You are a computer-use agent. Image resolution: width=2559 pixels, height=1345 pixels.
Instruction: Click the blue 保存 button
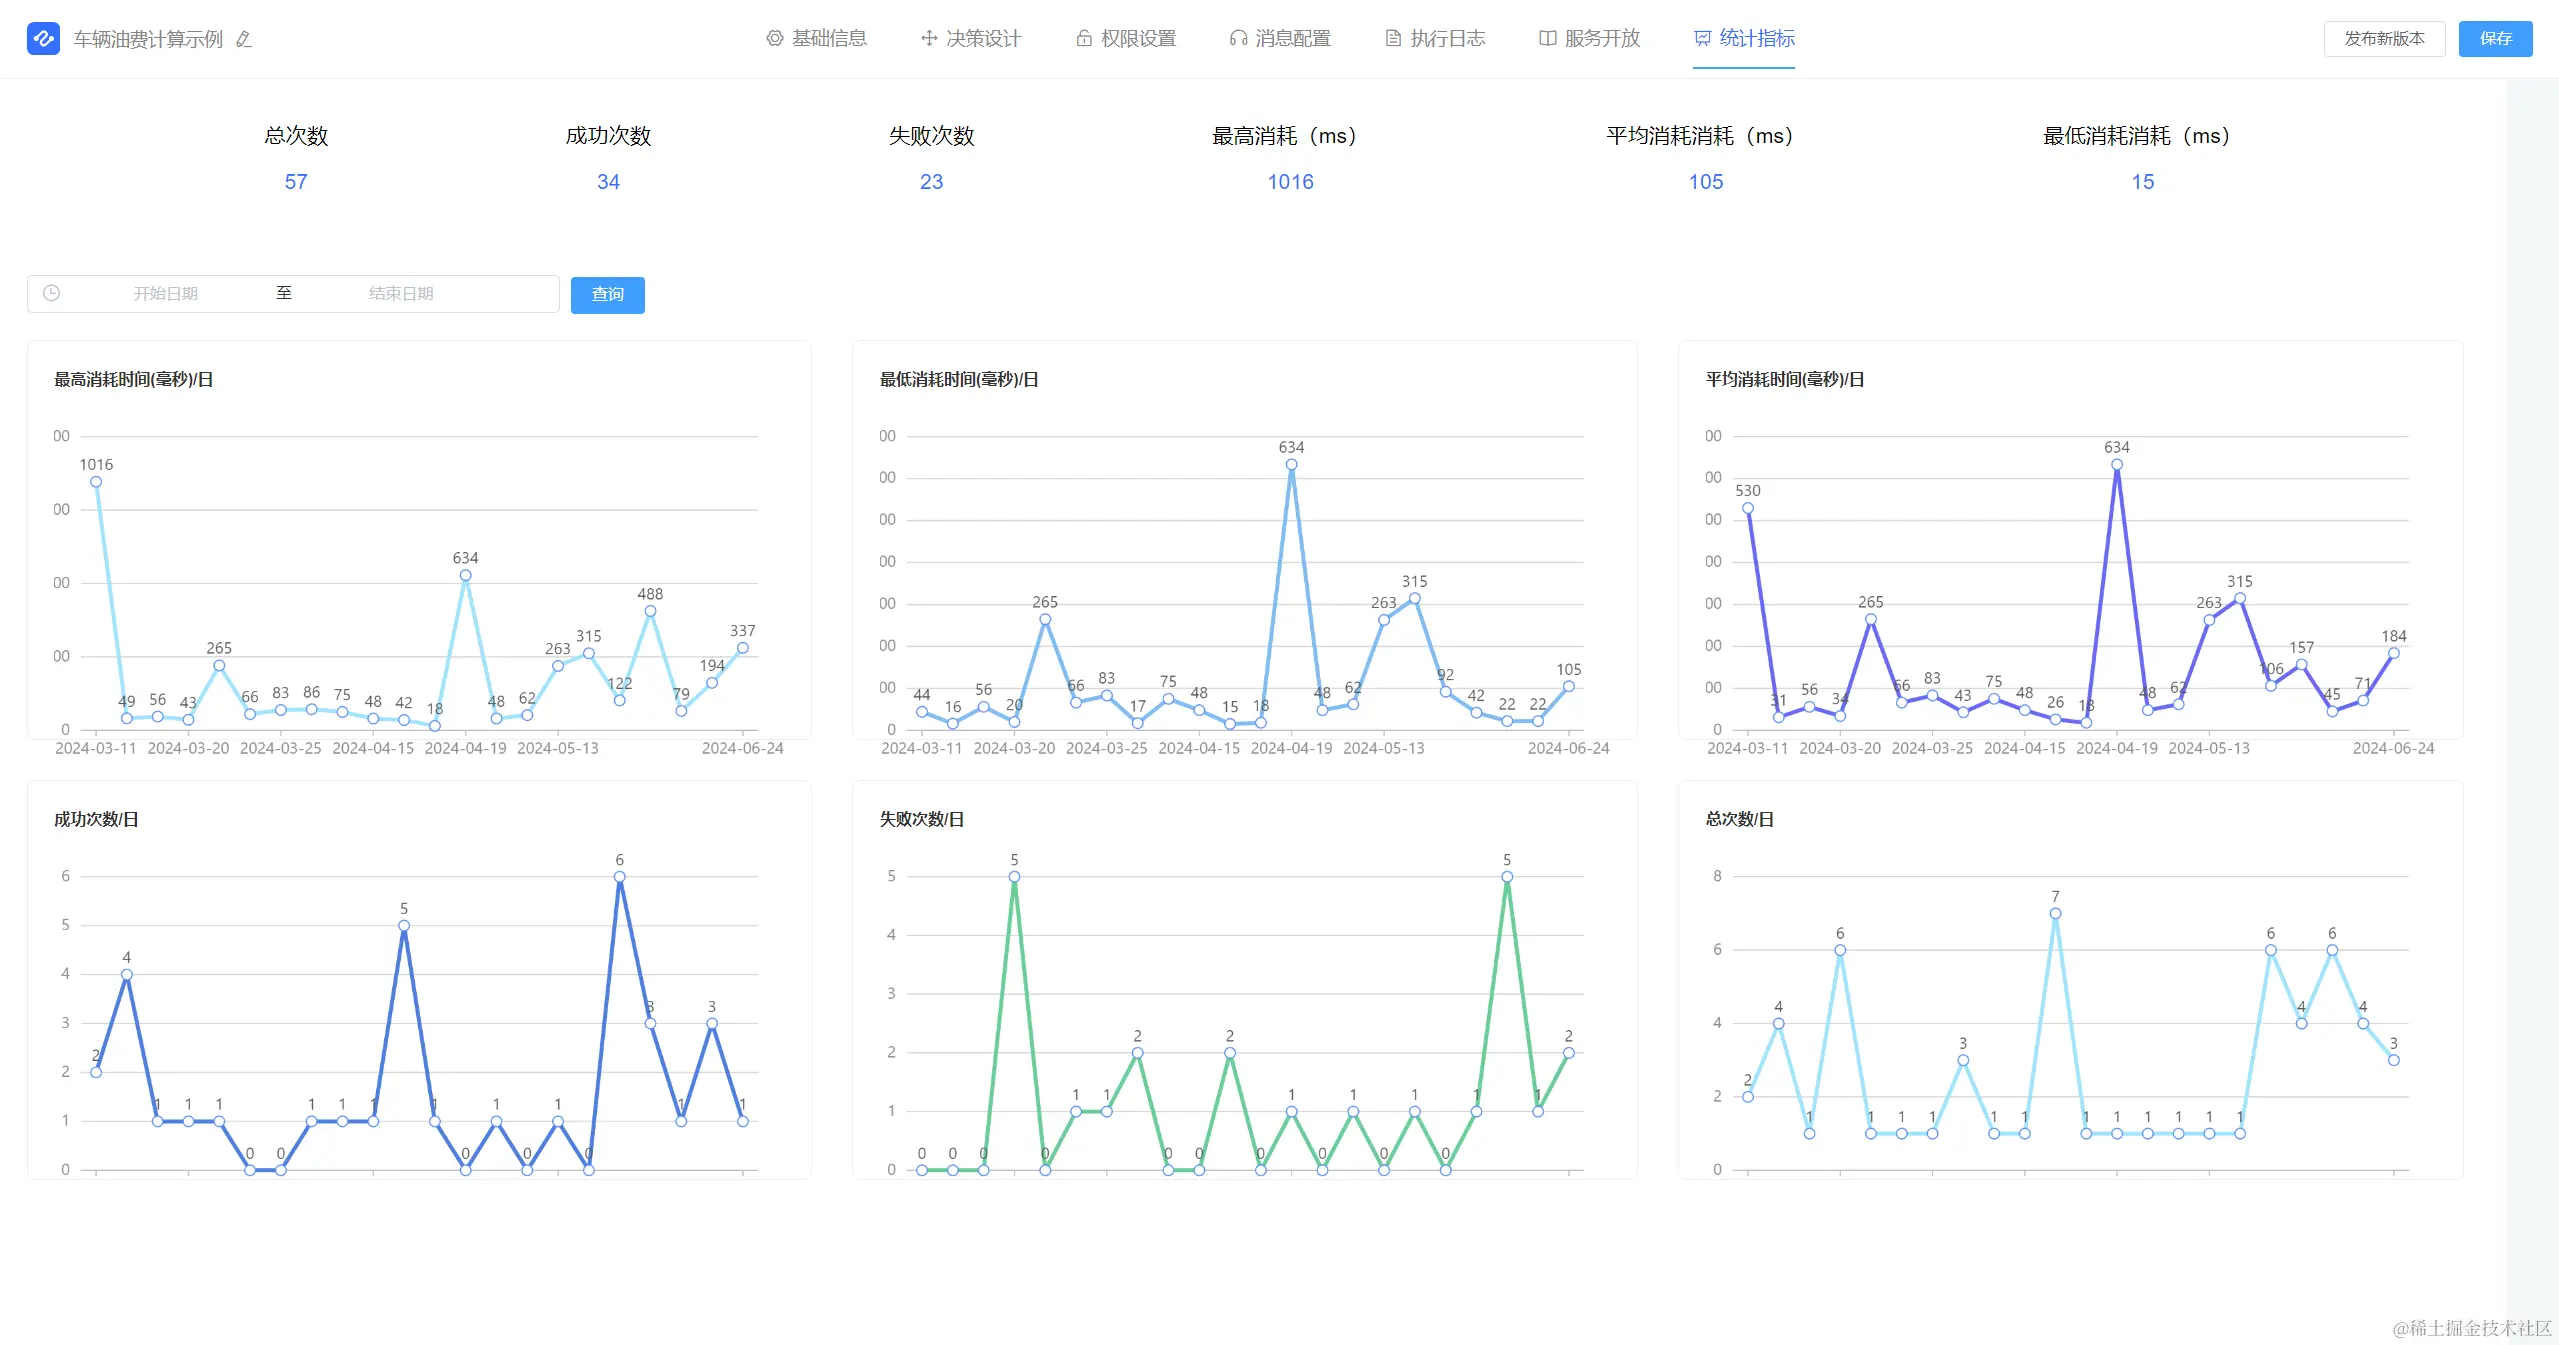(2495, 39)
